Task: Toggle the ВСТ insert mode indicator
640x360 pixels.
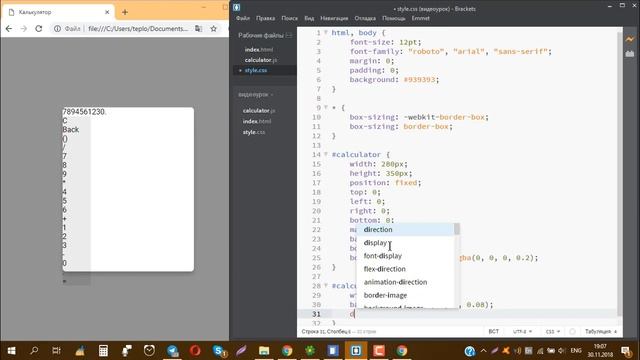Action: [493, 331]
